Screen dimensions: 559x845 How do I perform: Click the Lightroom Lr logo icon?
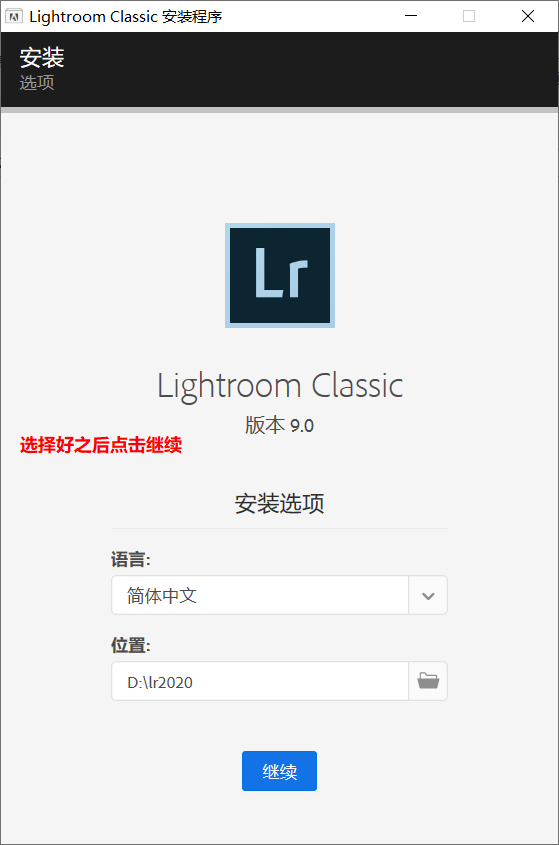click(x=280, y=275)
